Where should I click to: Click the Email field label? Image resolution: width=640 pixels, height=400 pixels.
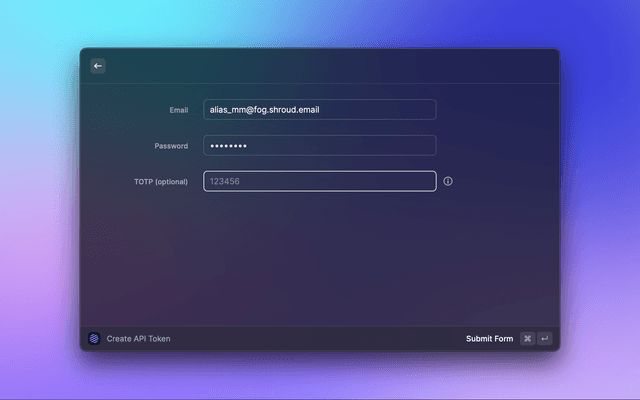coord(179,110)
